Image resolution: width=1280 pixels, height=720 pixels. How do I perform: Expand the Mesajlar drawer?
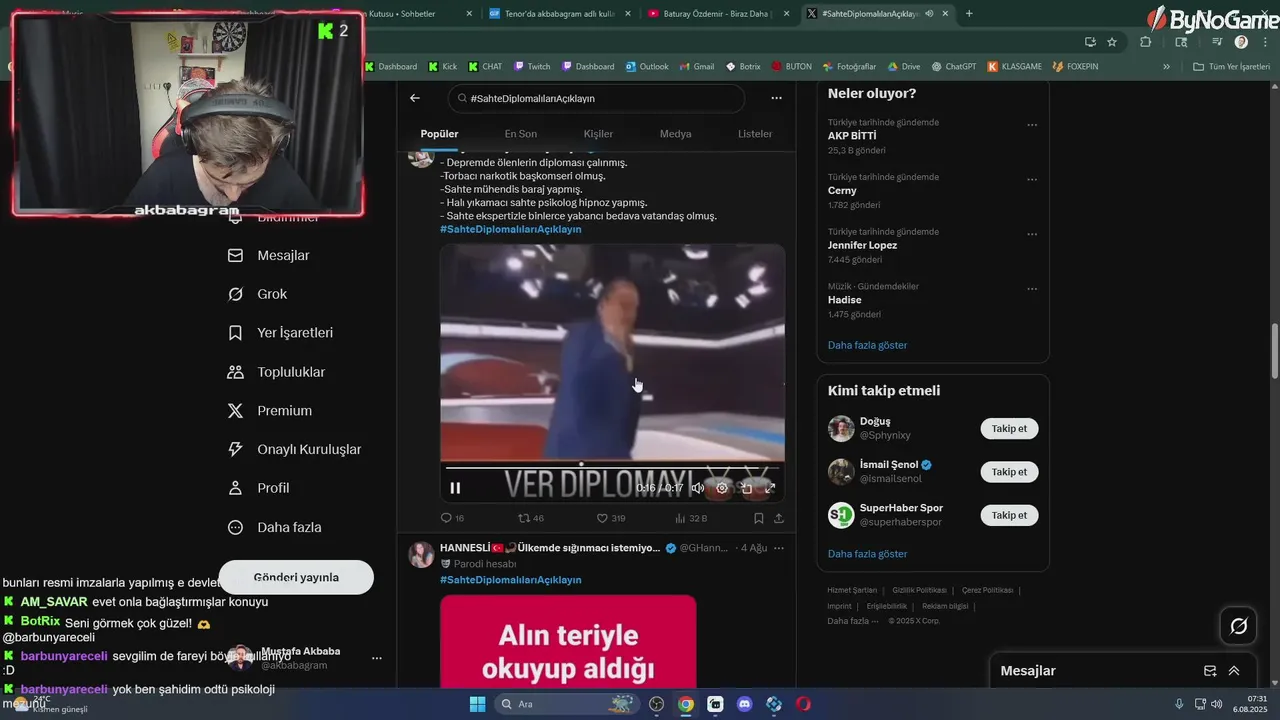click(1234, 671)
